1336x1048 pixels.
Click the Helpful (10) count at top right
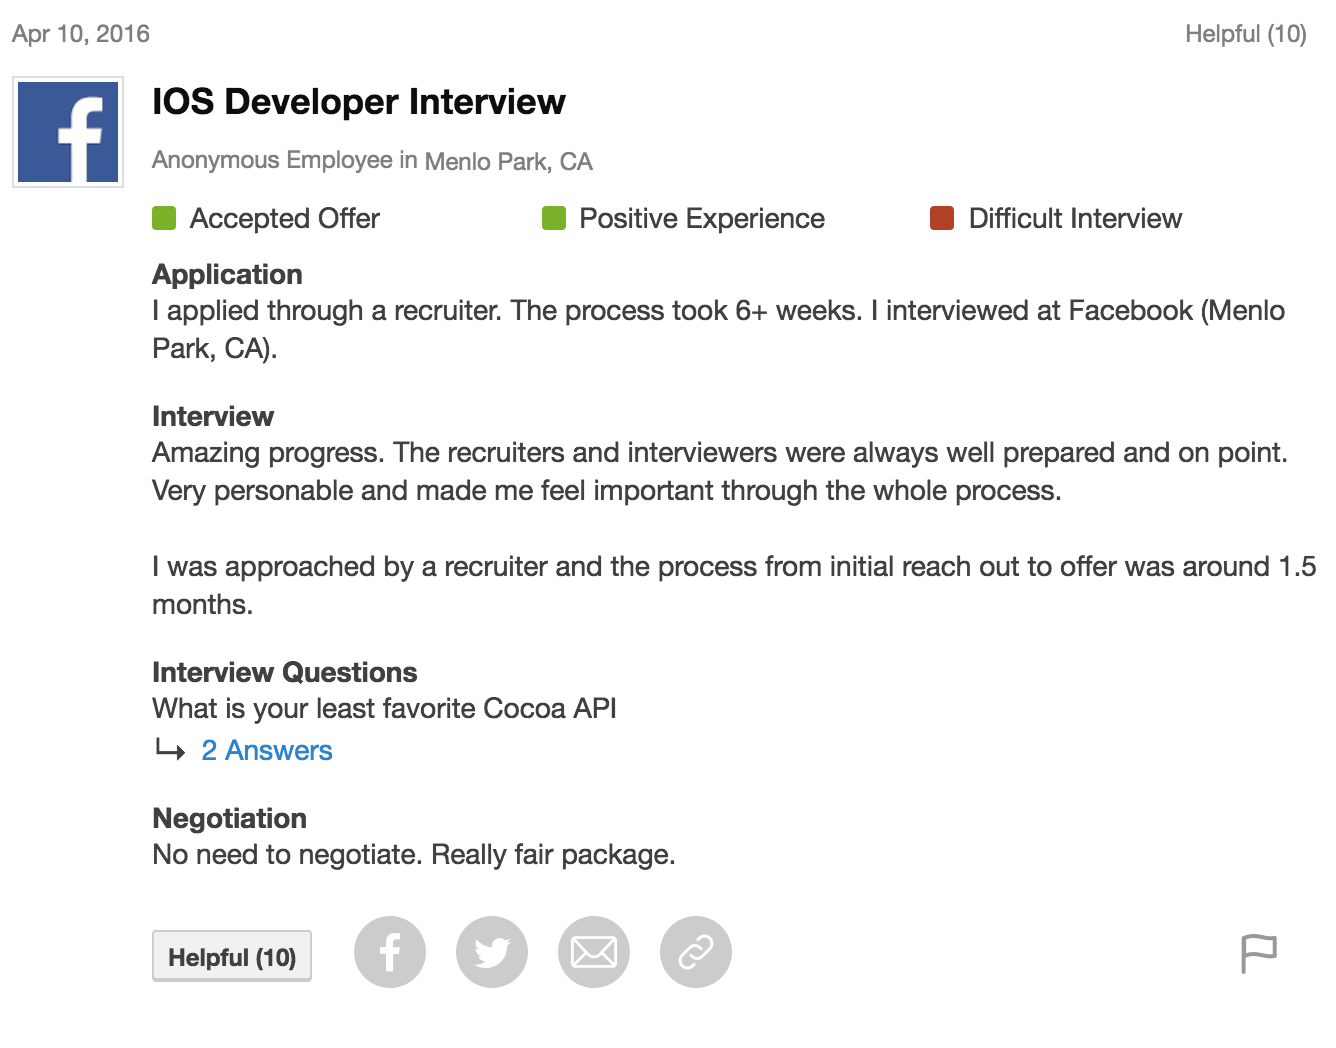coord(1245,34)
